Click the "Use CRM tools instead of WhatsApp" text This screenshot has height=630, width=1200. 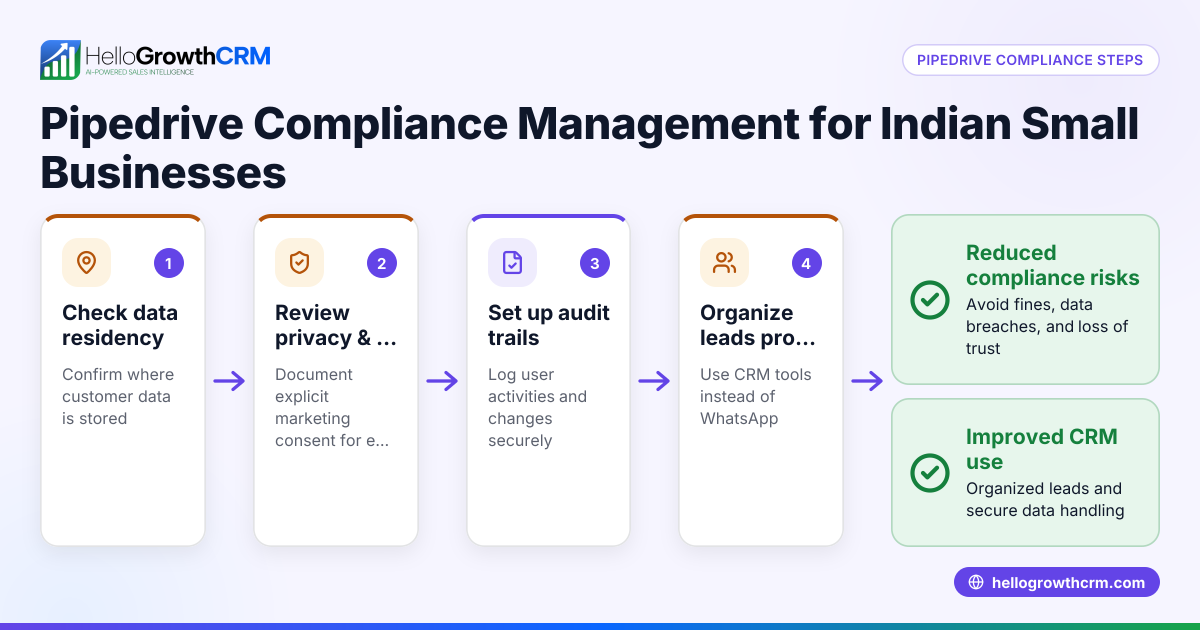tap(756, 396)
